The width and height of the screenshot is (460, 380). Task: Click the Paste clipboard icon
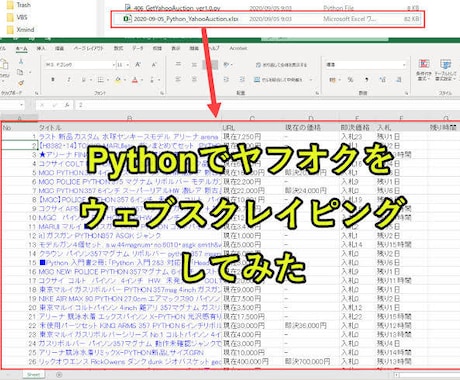4,64
